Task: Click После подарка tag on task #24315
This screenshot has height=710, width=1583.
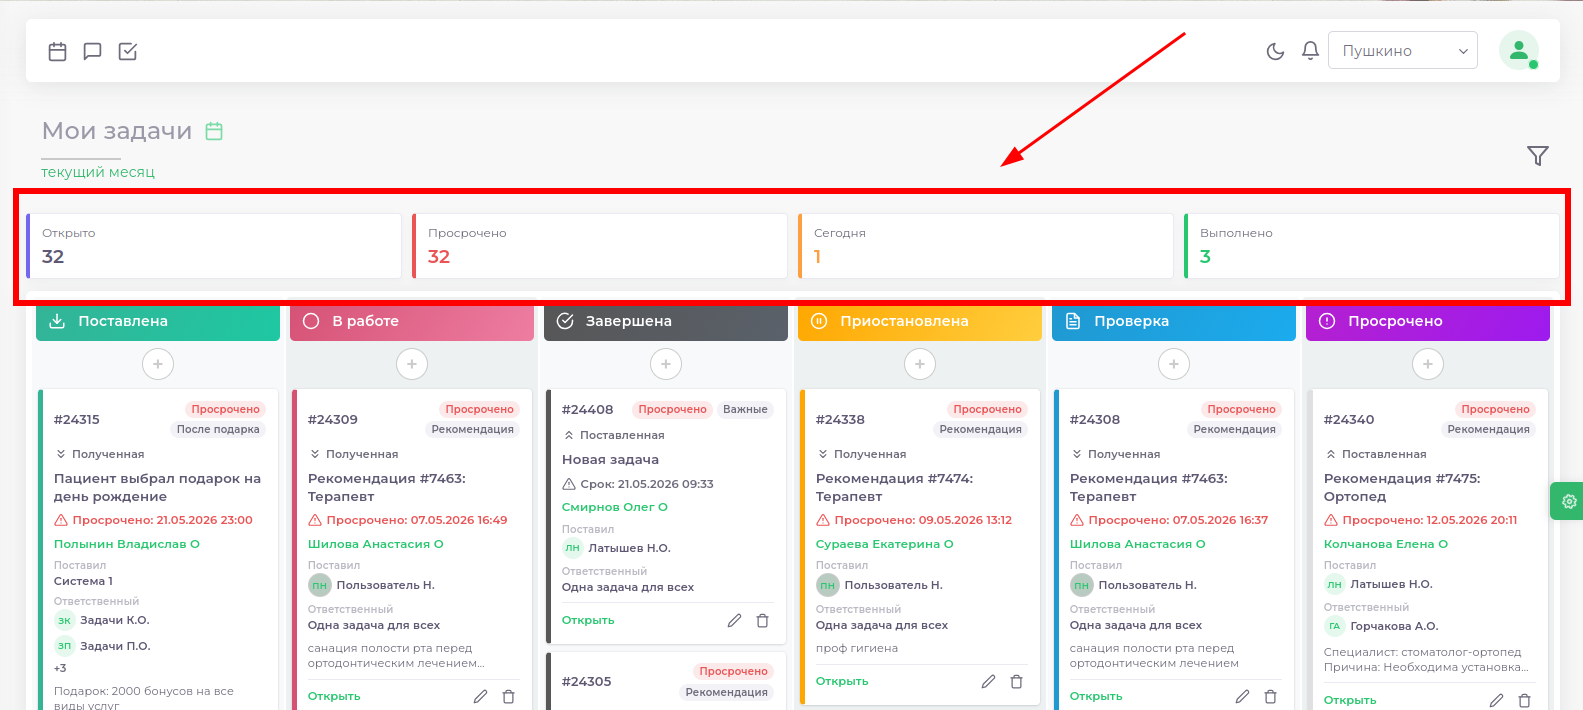Action: point(218,429)
